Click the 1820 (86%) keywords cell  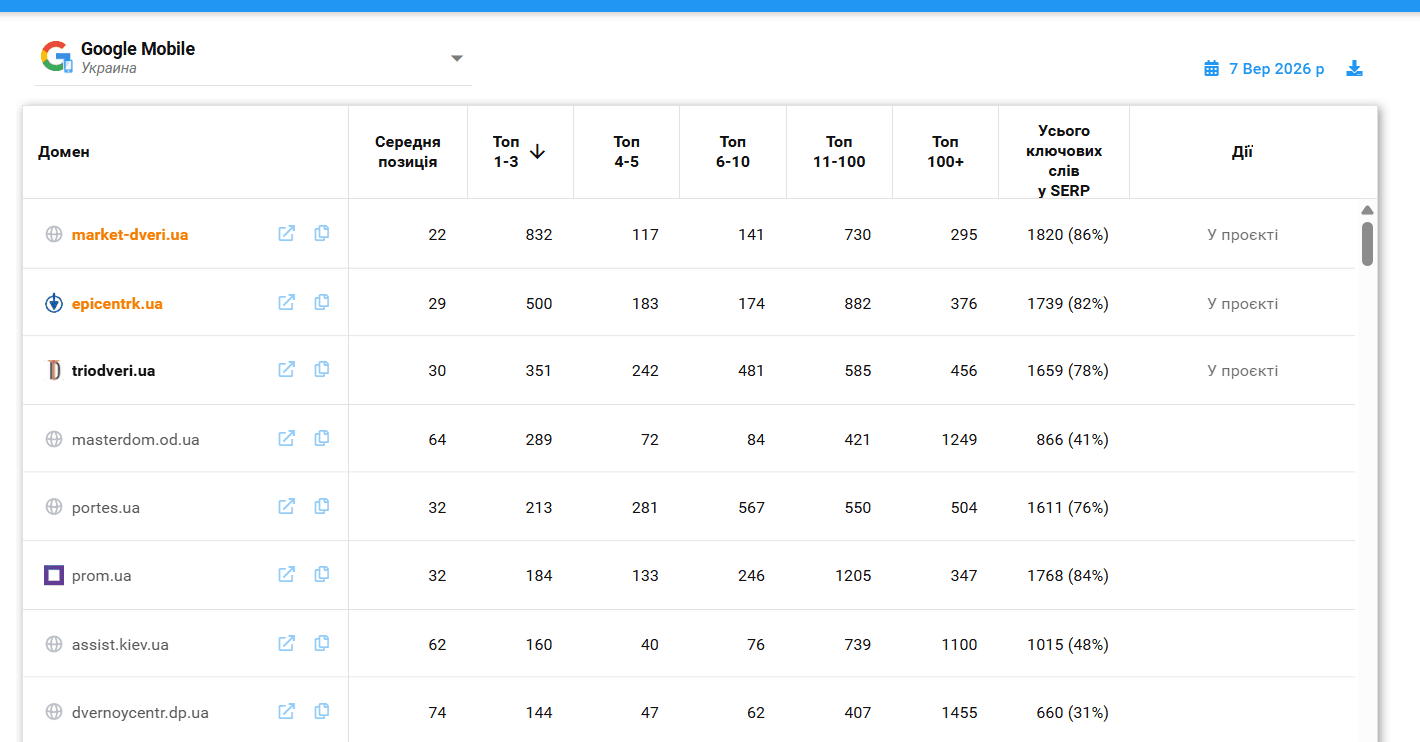(x=1068, y=235)
